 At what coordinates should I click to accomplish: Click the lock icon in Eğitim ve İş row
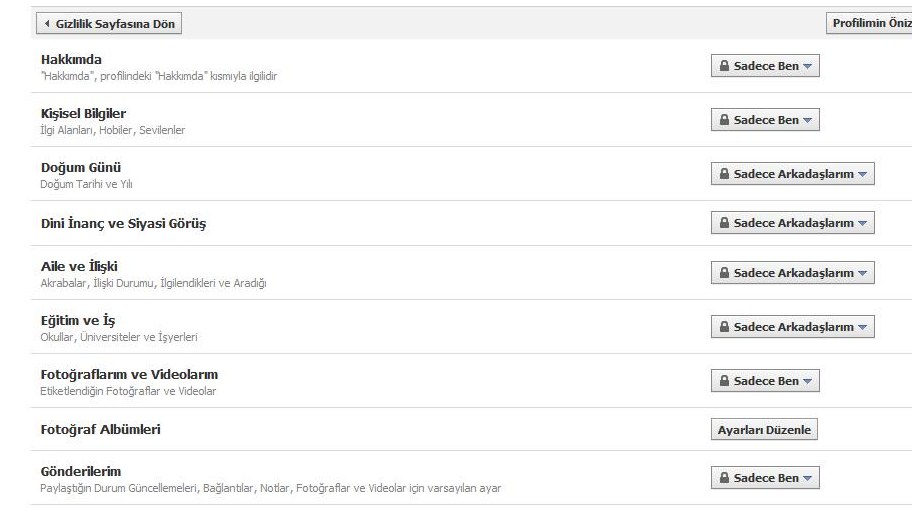pyautogui.click(x=724, y=327)
